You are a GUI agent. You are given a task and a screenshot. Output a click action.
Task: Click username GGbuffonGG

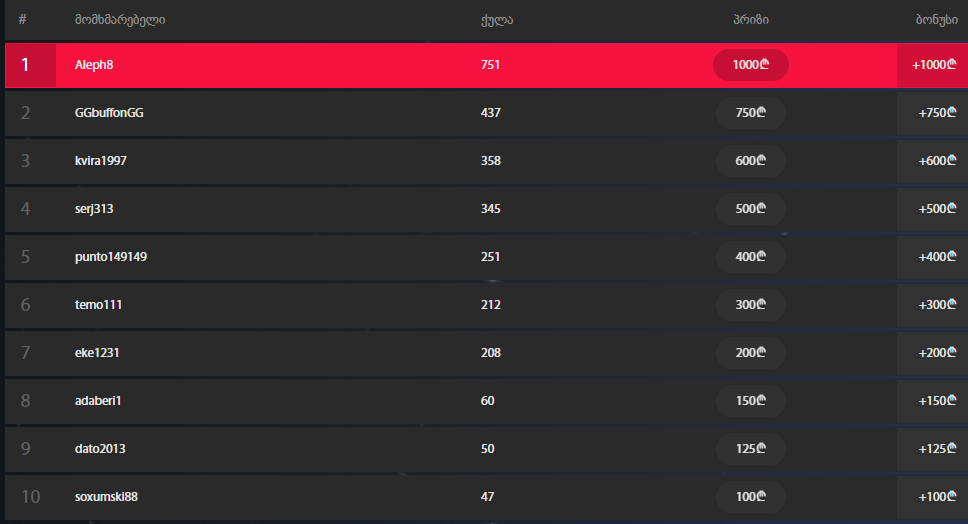(x=109, y=113)
